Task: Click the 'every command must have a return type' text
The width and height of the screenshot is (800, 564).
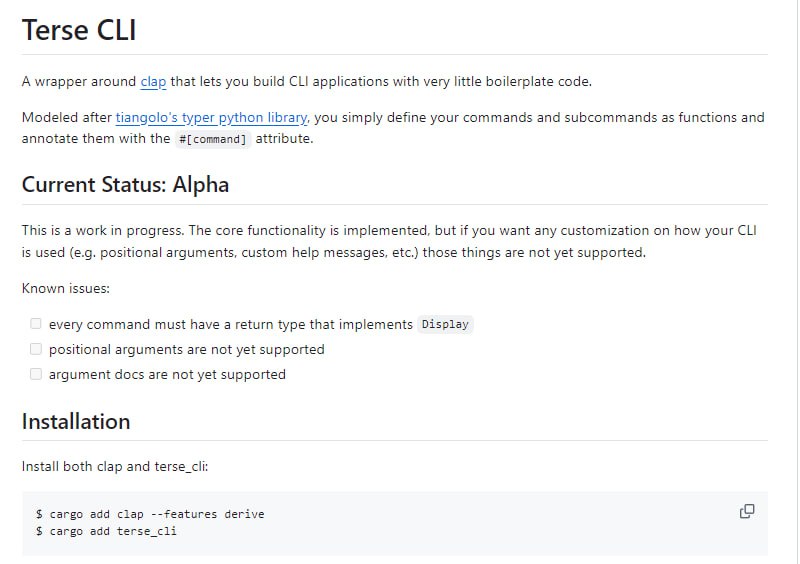Action: [230, 324]
